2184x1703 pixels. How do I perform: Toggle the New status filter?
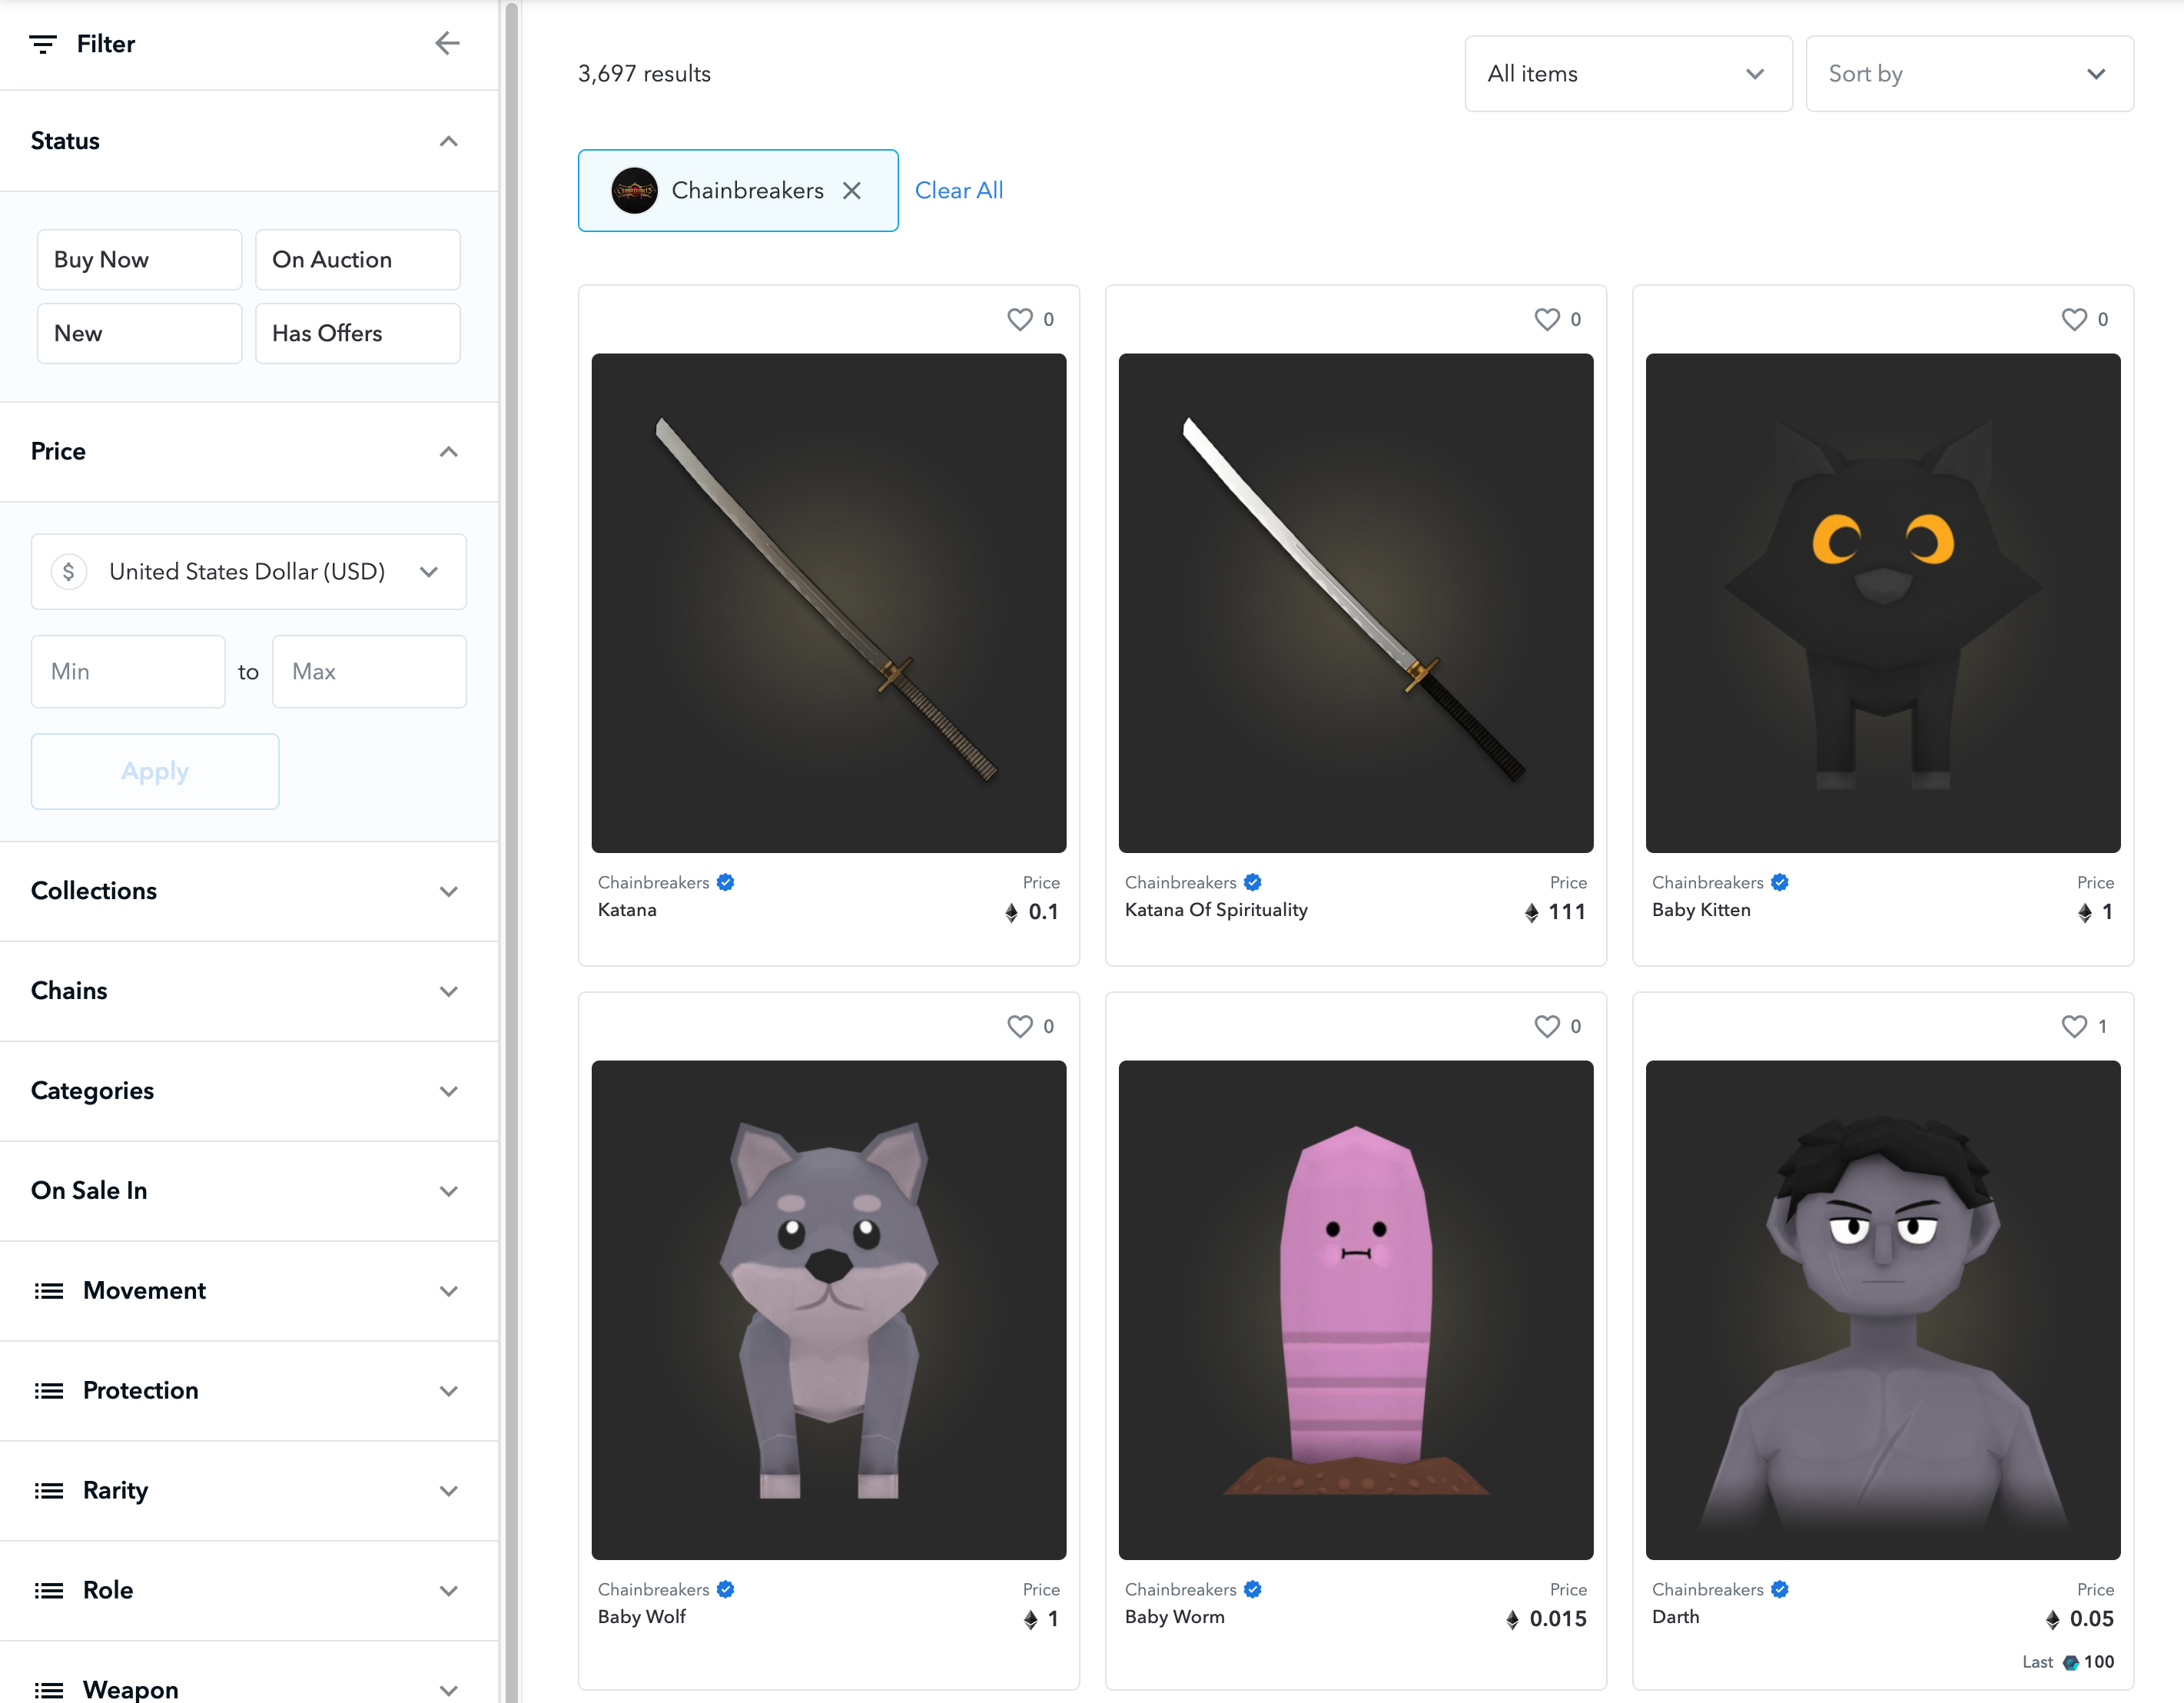coord(139,333)
